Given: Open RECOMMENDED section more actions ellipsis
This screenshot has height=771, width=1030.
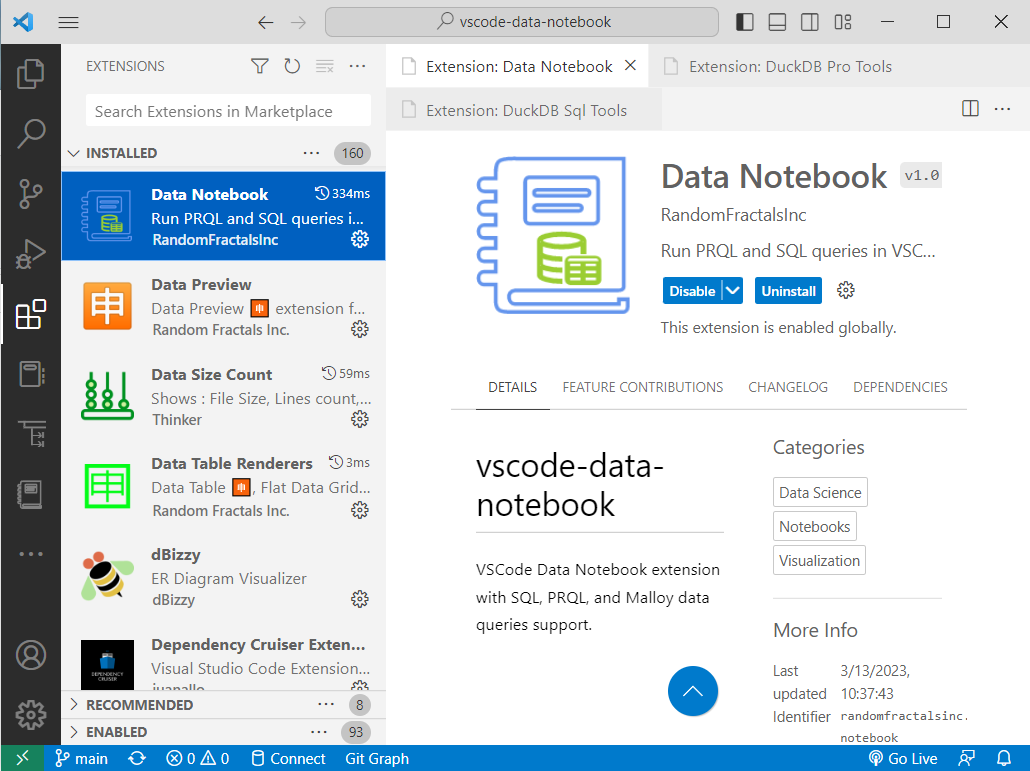Looking at the screenshot, I should (326, 705).
